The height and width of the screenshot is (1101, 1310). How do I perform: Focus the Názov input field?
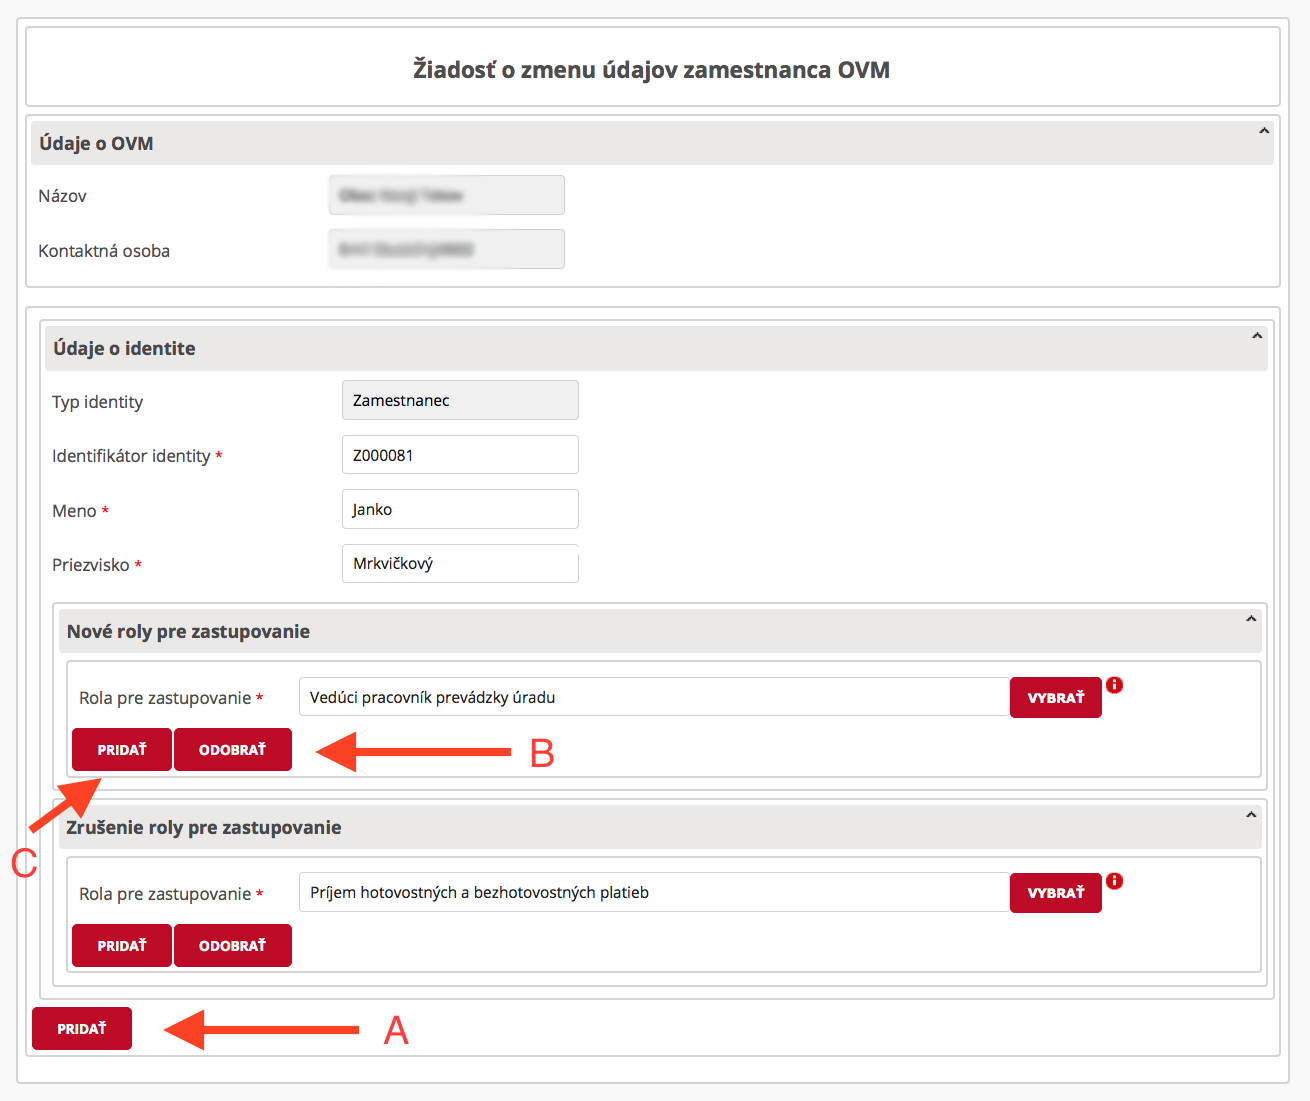[x=447, y=195]
